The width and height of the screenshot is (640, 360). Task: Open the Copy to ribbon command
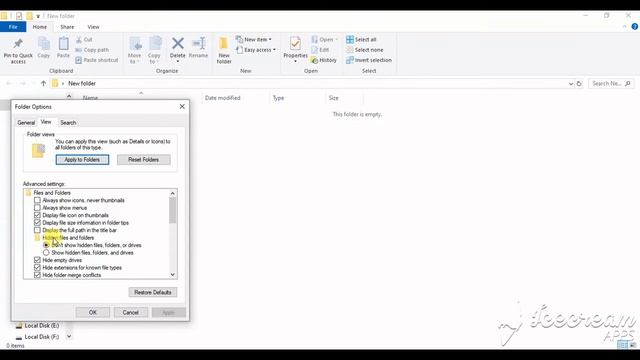(154, 50)
